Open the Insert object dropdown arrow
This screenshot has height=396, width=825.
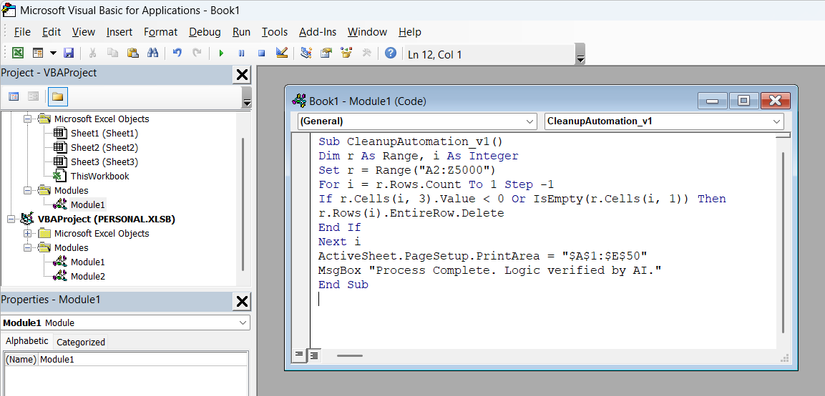(53, 53)
